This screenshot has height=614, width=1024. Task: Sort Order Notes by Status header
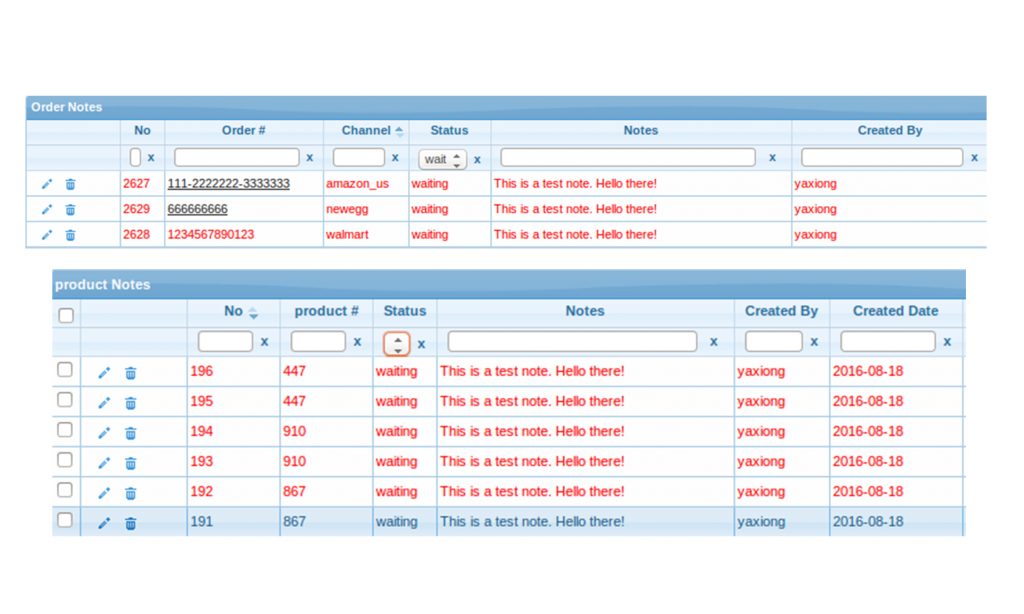449,131
